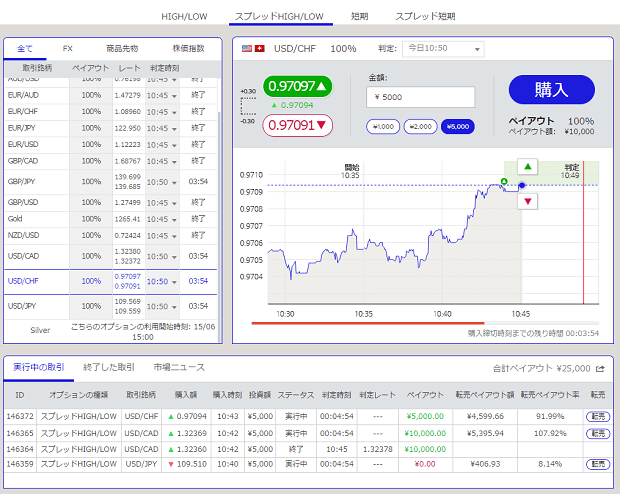Select the FX asset filter tab
Viewport: 620px width, 494px height.
click(x=68, y=49)
